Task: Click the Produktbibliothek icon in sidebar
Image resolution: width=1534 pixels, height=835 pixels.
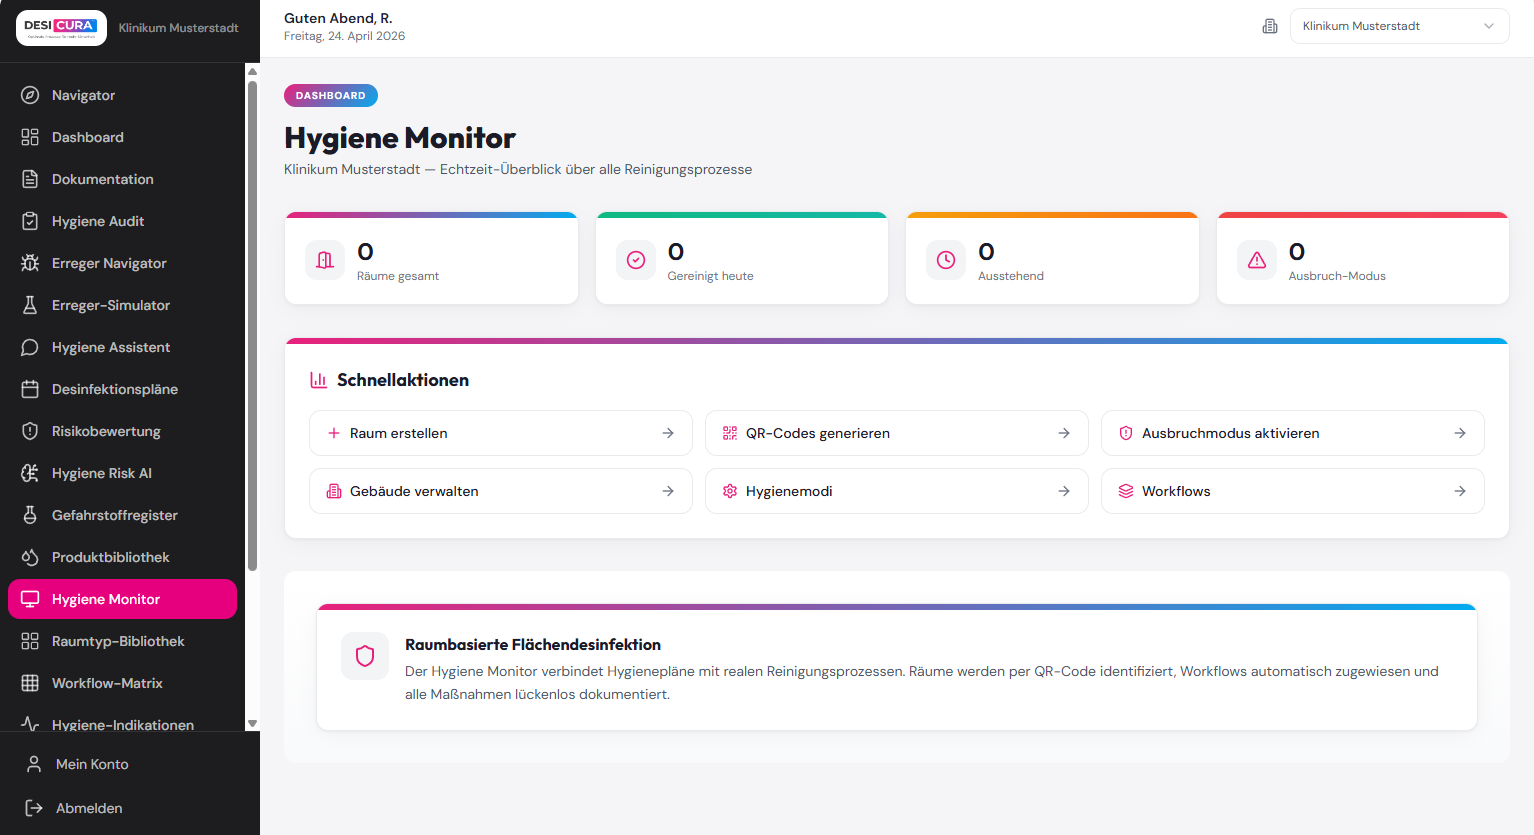Action: pos(30,557)
